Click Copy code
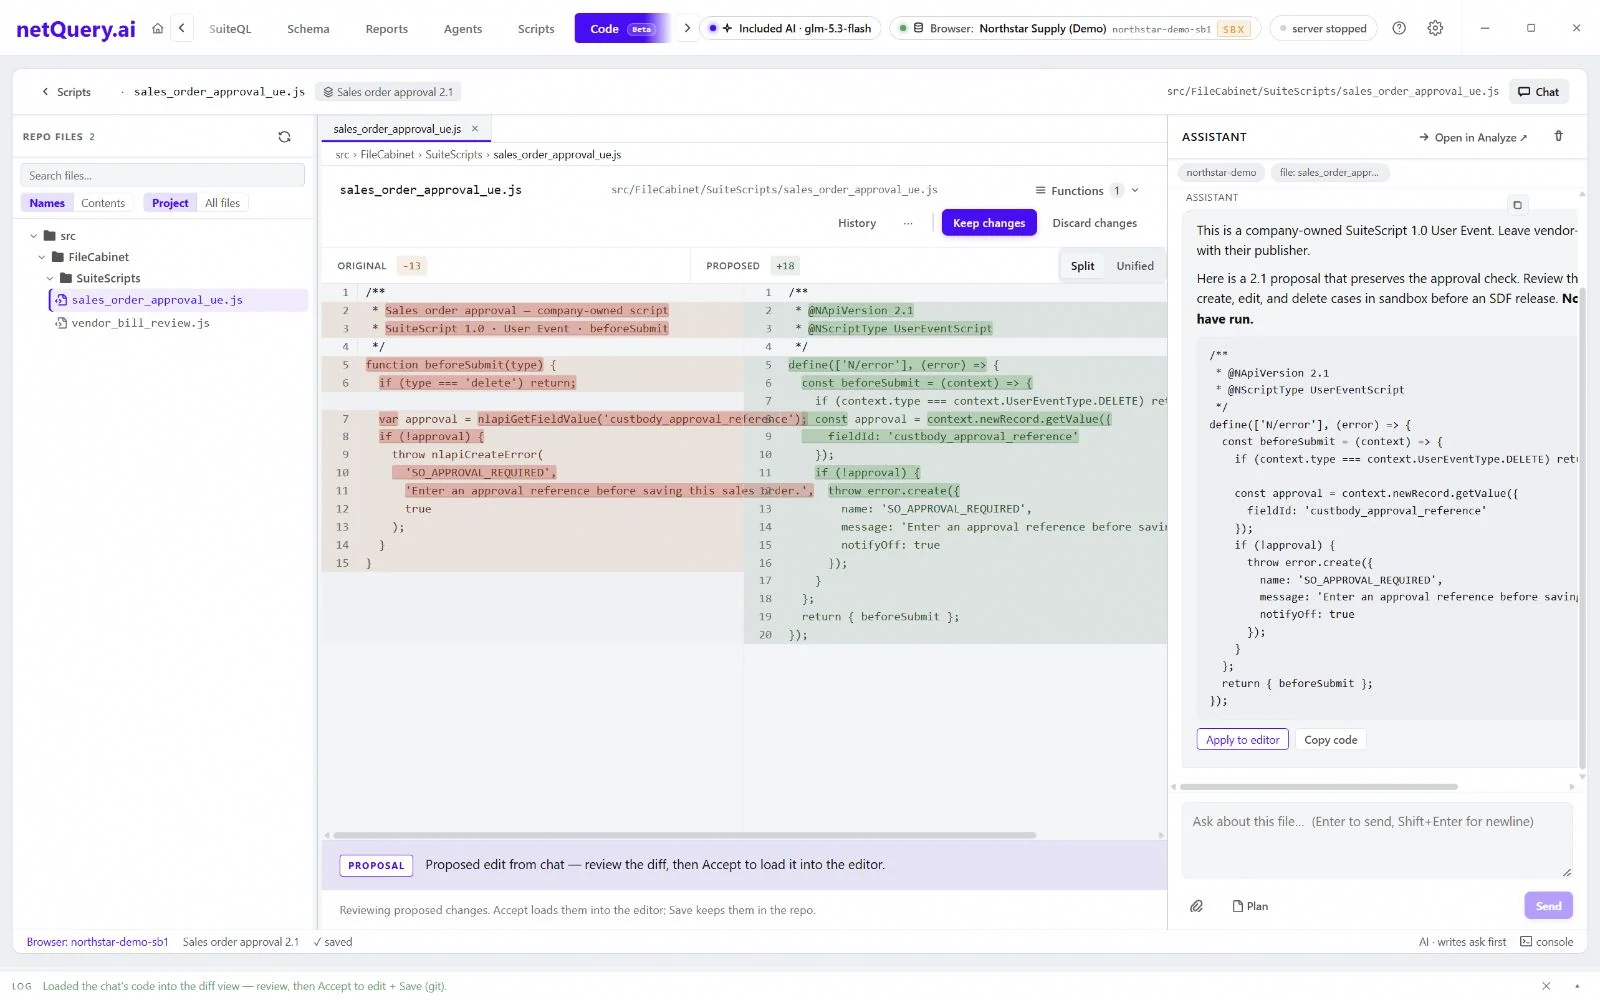Screen dimensions: 1600x1000 point(1330,740)
